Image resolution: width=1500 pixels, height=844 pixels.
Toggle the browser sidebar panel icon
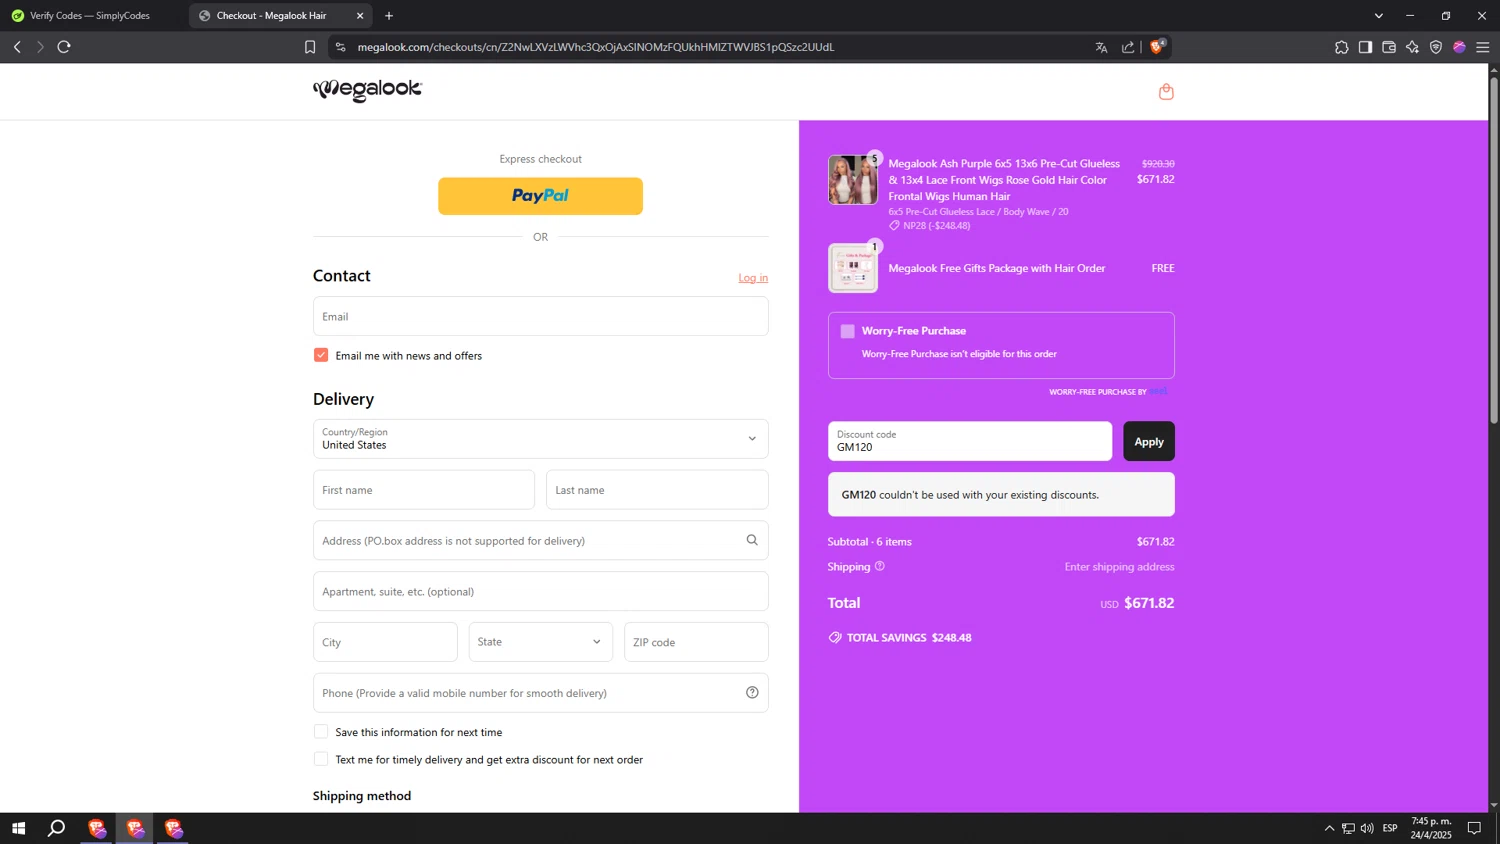(1365, 47)
